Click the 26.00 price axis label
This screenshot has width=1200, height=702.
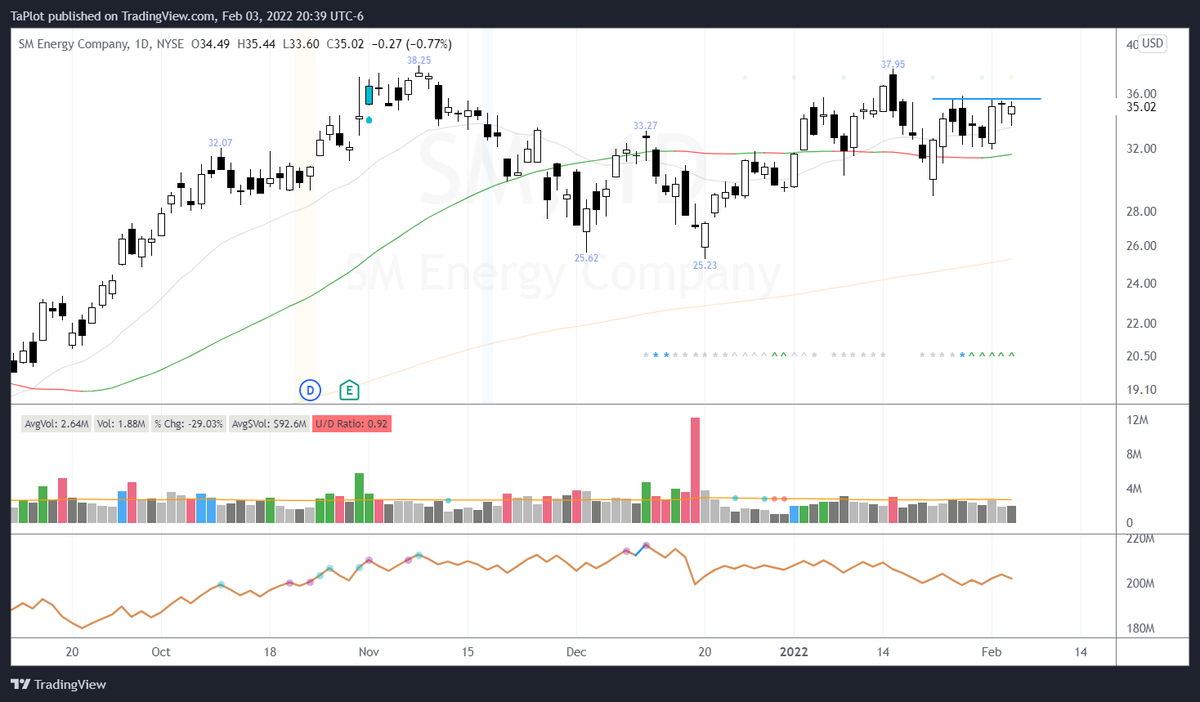[x=1141, y=246]
